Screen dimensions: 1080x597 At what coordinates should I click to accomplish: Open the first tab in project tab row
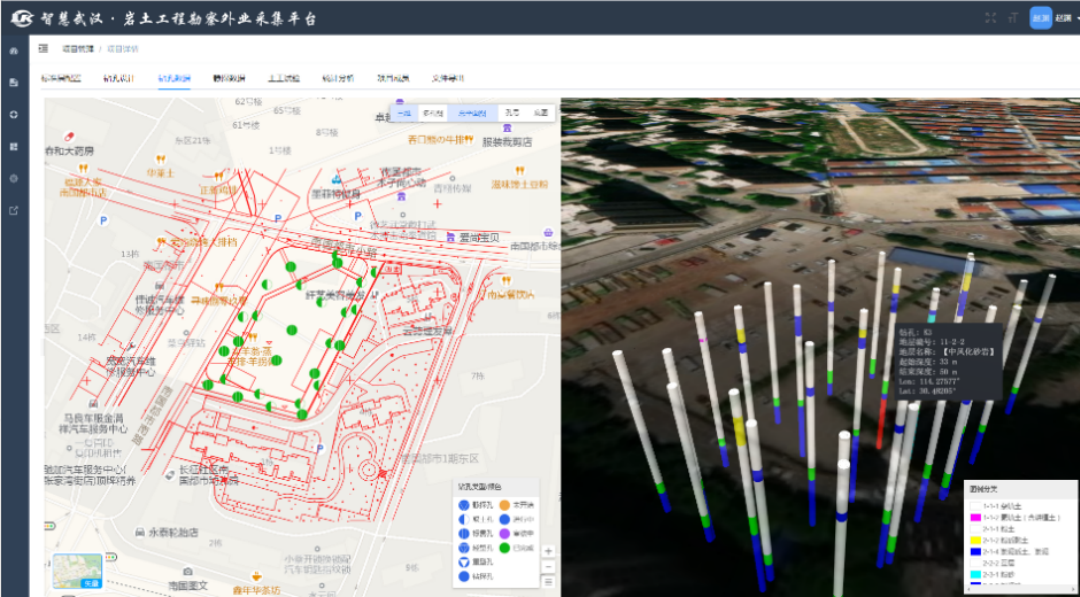[x=61, y=78]
